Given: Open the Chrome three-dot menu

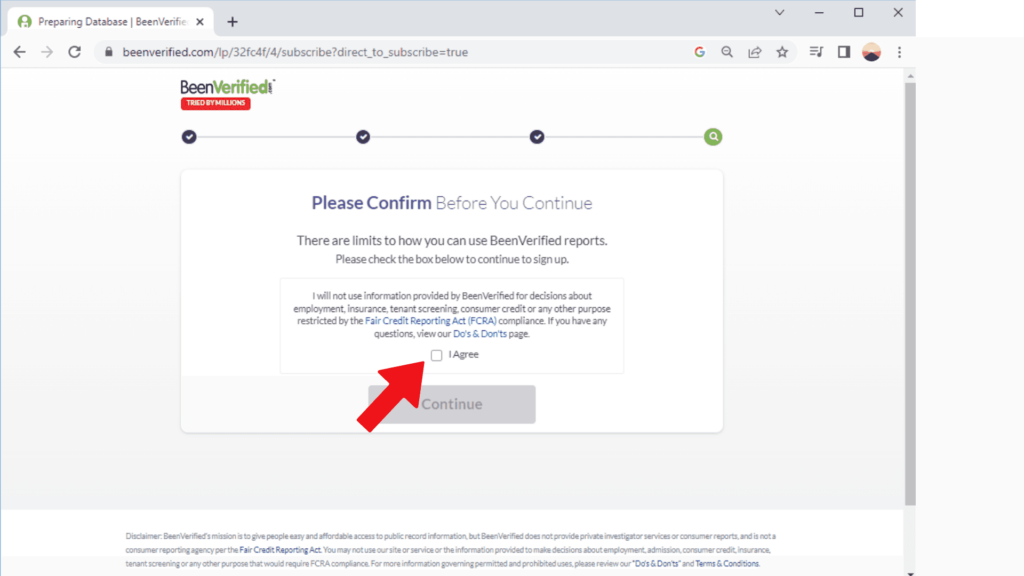Looking at the screenshot, I should click(x=899, y=52).
